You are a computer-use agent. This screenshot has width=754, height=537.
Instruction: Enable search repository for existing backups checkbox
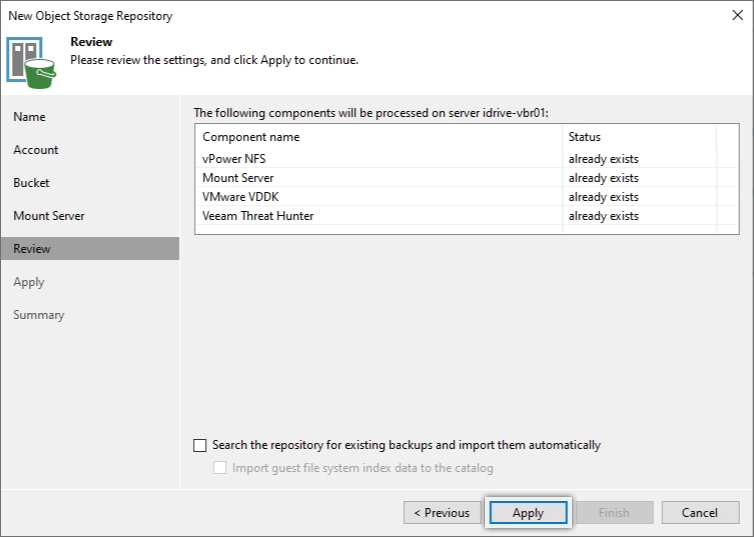coord(200,445)
